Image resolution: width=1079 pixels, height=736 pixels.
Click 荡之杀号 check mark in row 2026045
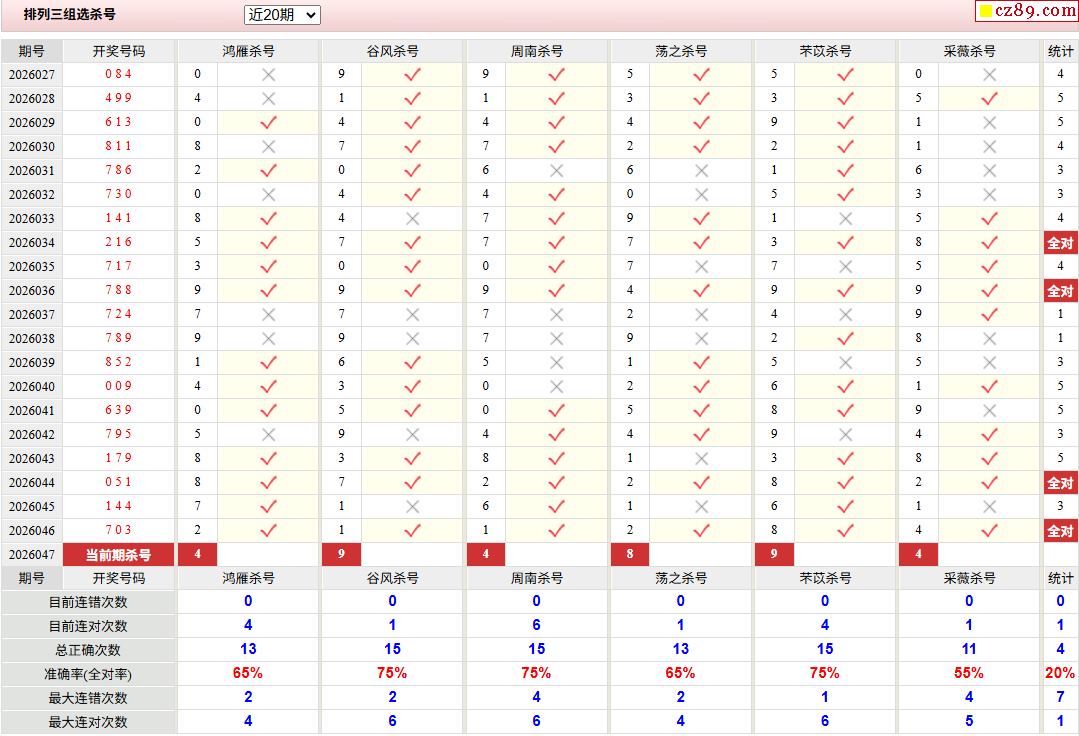coord(701,507)
